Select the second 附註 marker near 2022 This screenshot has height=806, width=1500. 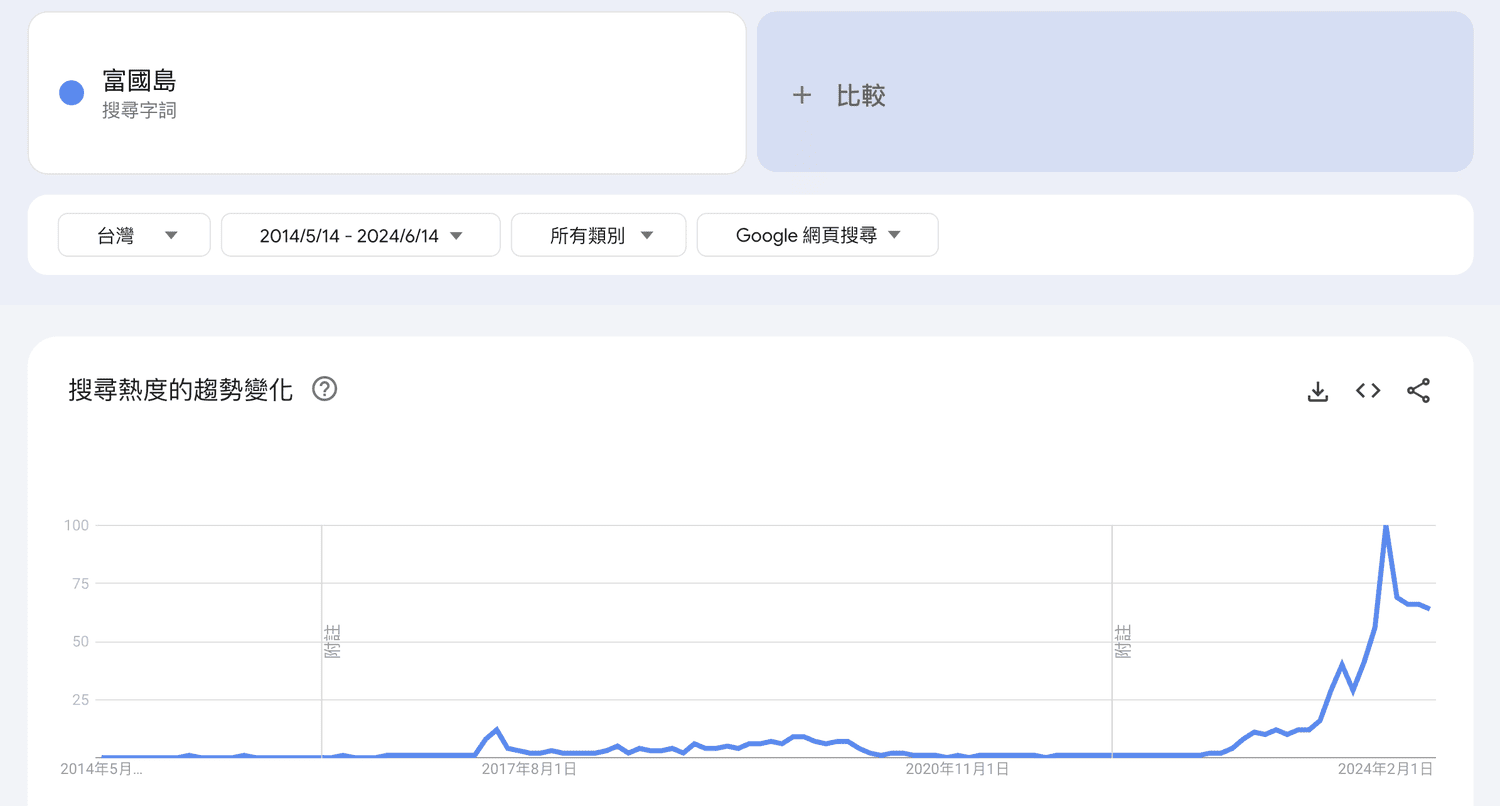(1124, 641)
